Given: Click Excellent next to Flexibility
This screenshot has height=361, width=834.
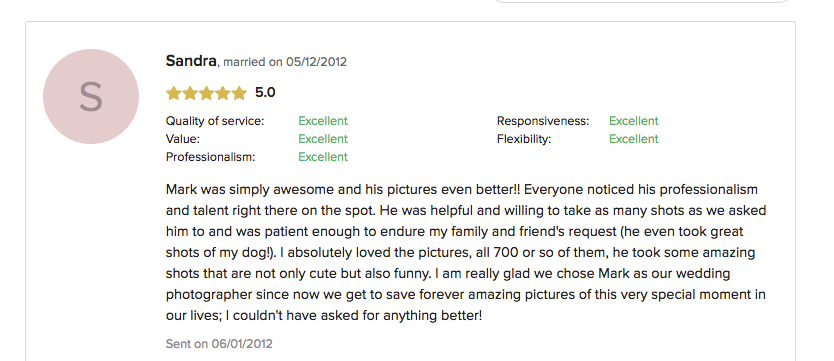Looking at the screenshot, I should tap(634, 139).
